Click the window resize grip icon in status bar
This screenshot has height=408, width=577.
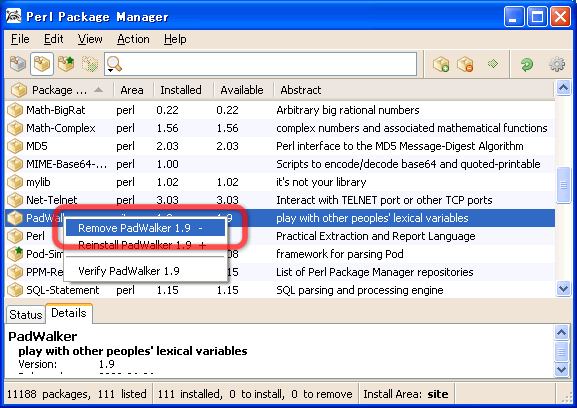[566, 397]
